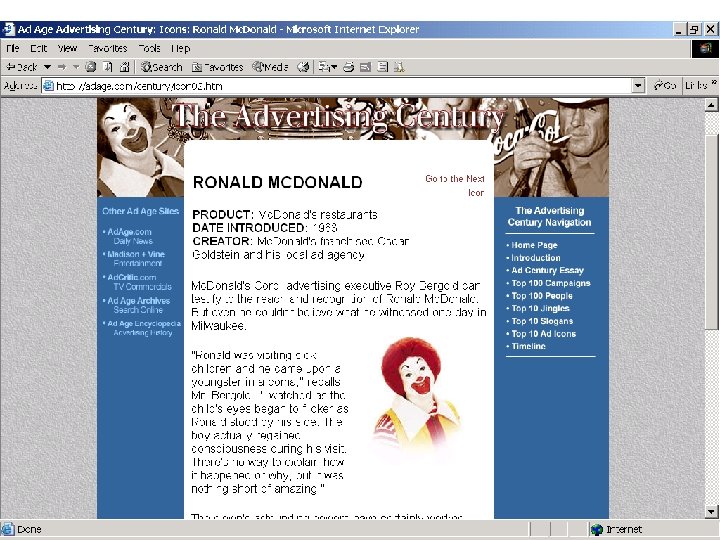
Task: Click the Messenger toolbar icon
Action: pos(399,67)
